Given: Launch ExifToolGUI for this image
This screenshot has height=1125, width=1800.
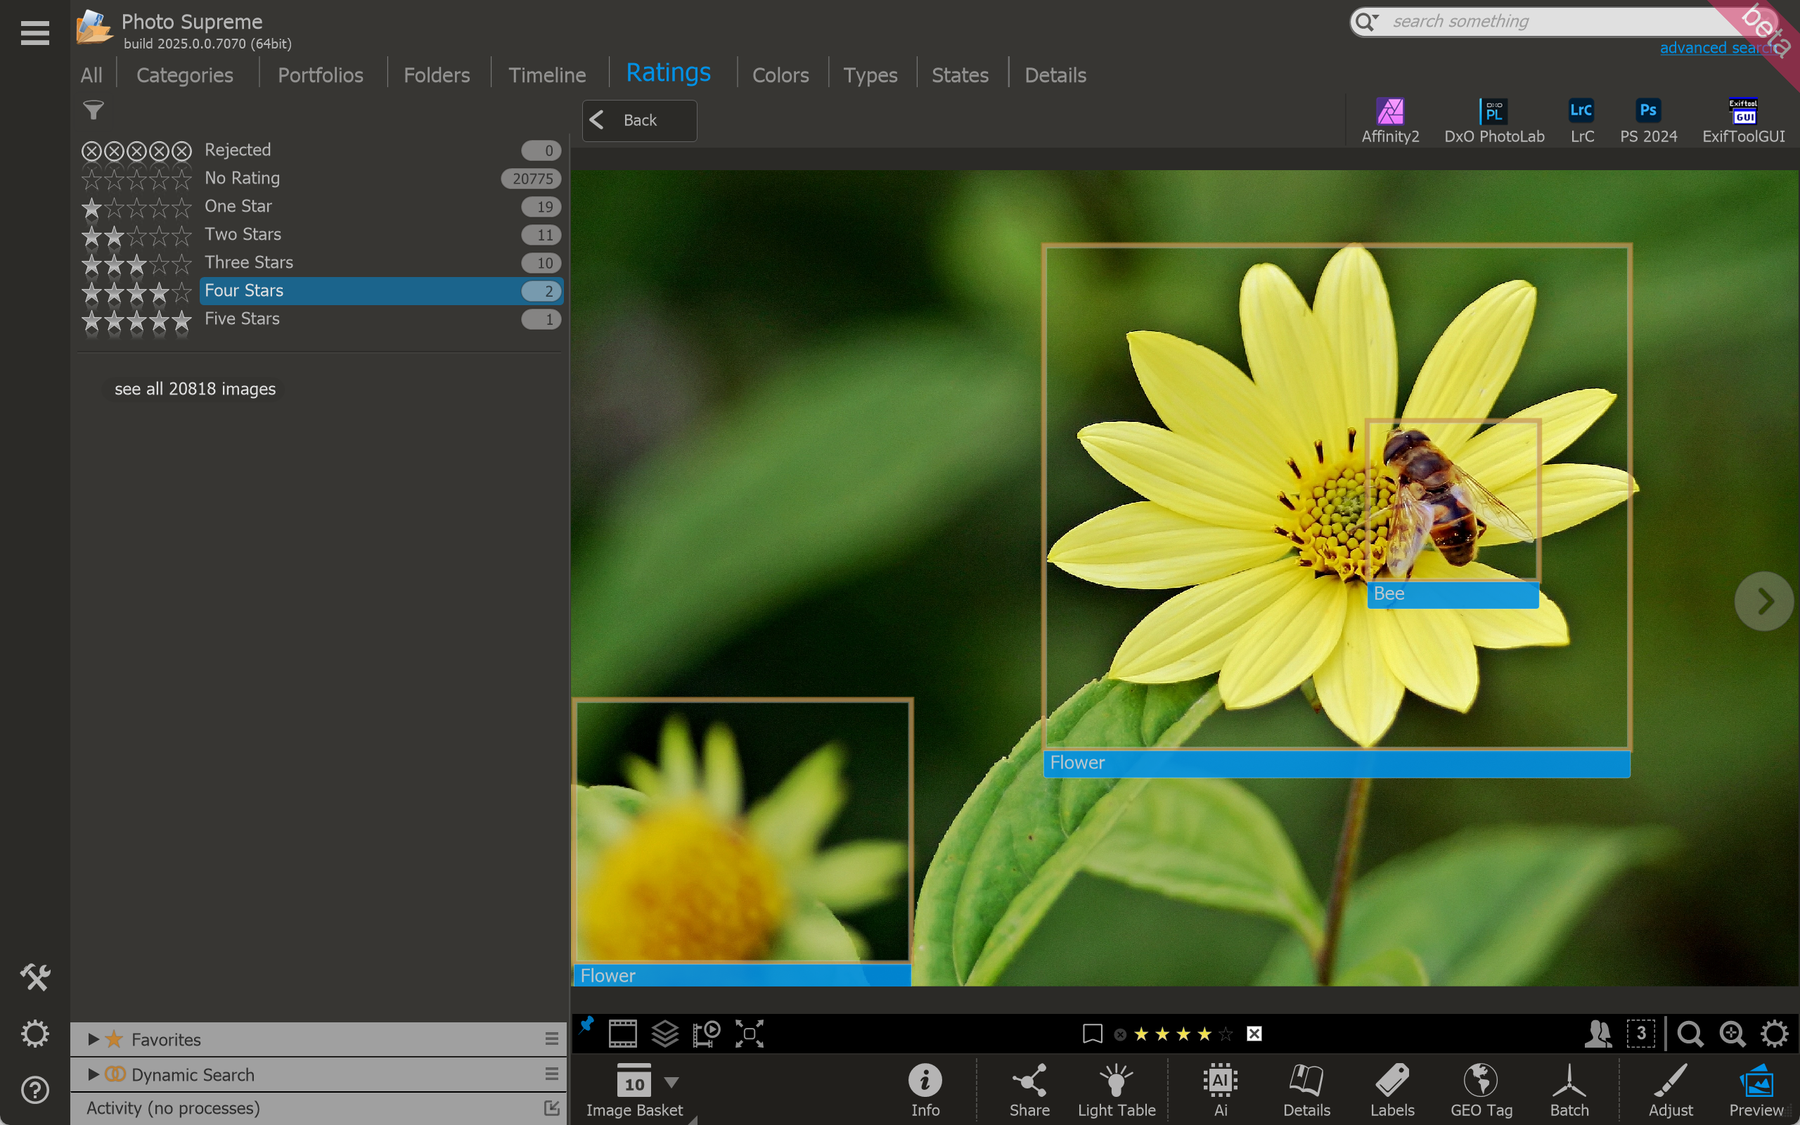Looking at the screenshot, I should coord(1743,121).
